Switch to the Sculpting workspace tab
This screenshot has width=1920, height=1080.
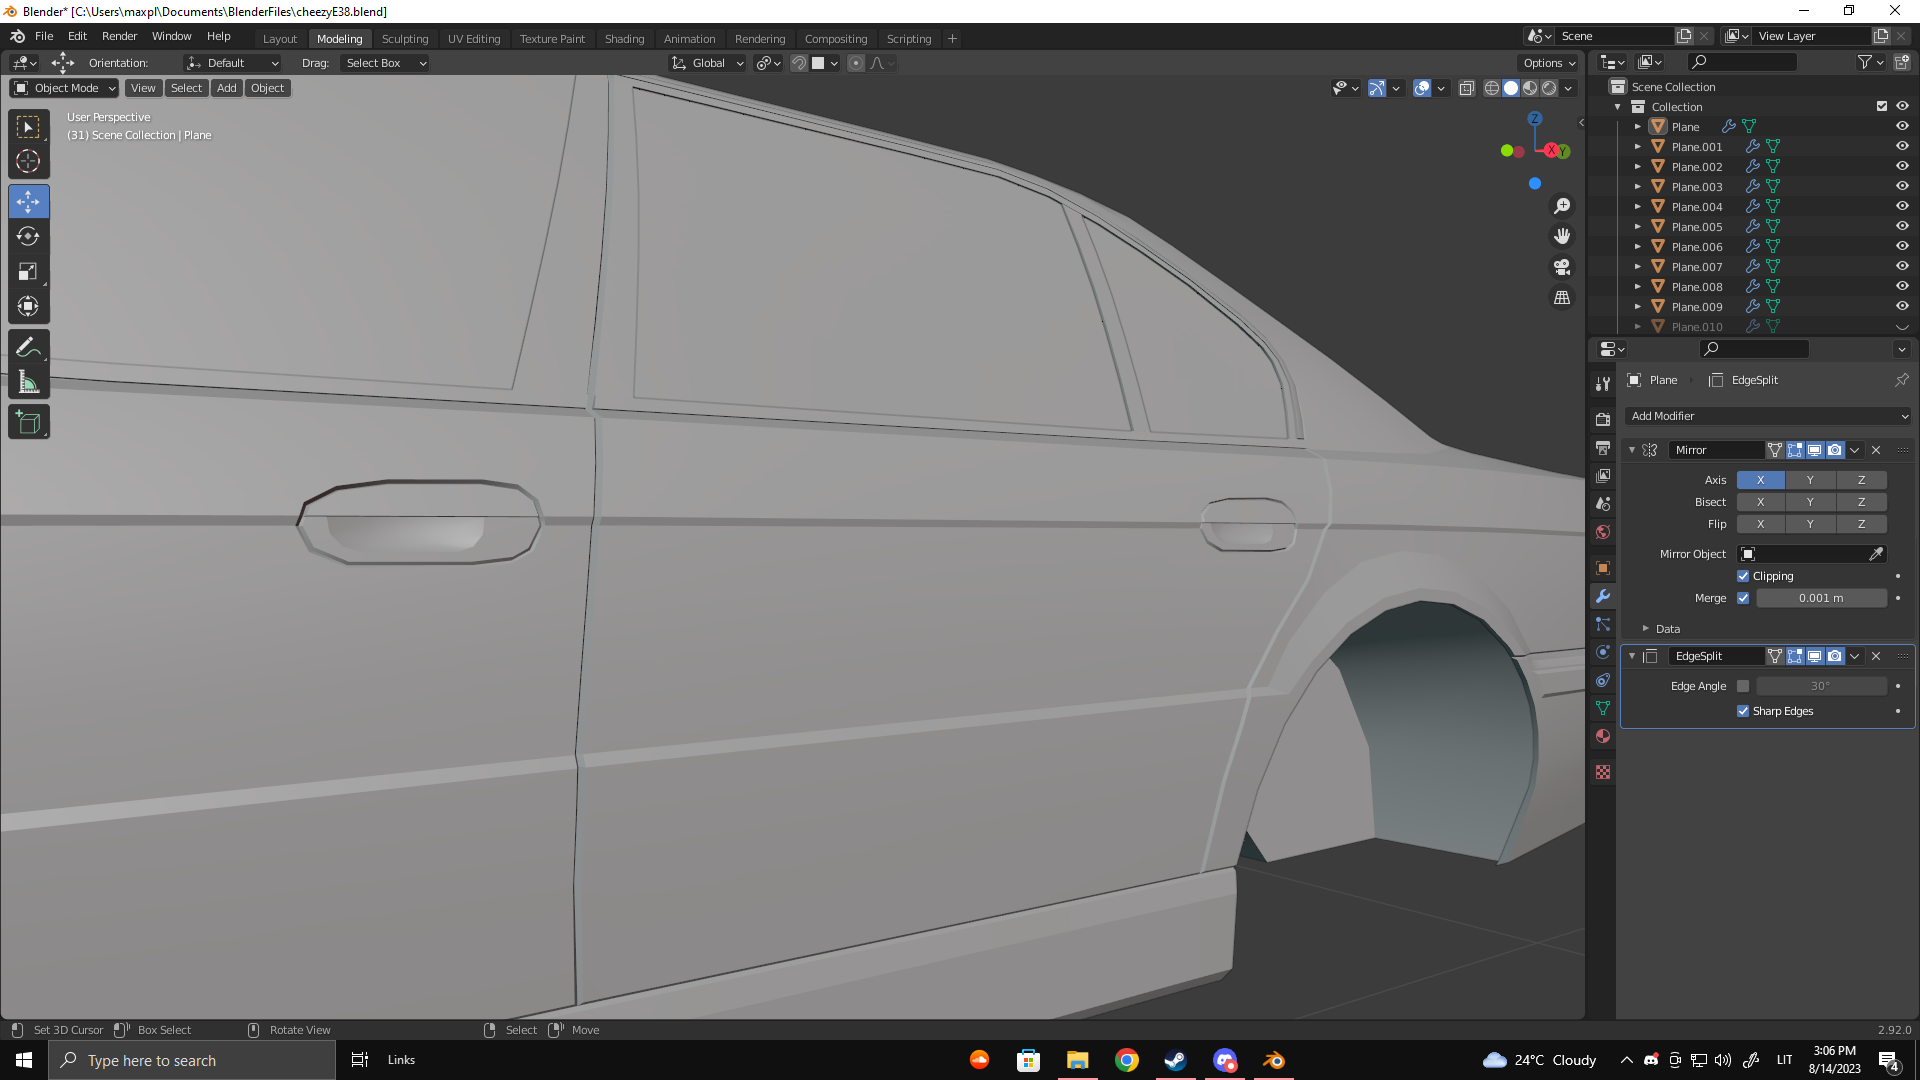(x=404, y=39)
